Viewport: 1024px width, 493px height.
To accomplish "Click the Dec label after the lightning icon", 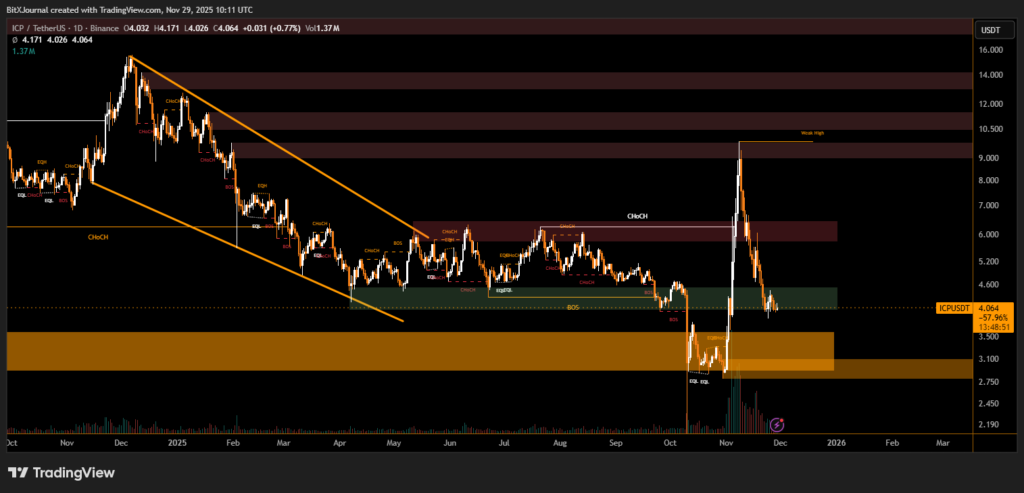I will tap(778, 441).
